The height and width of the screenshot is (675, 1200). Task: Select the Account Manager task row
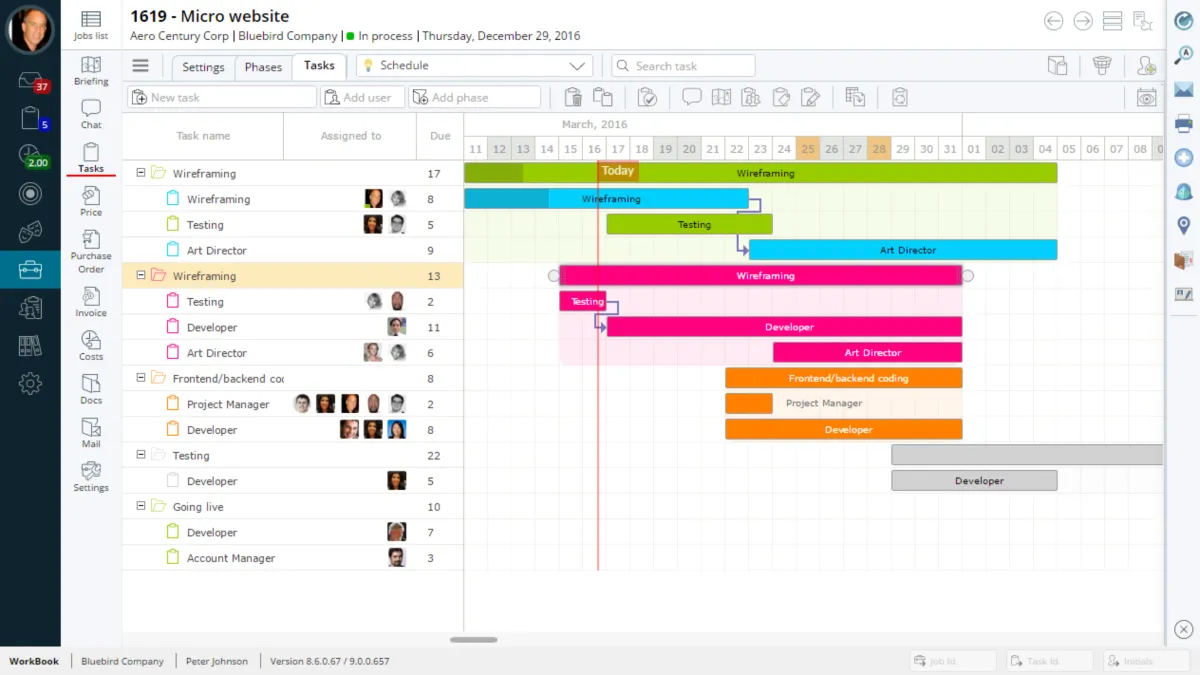tap(293, 558)
